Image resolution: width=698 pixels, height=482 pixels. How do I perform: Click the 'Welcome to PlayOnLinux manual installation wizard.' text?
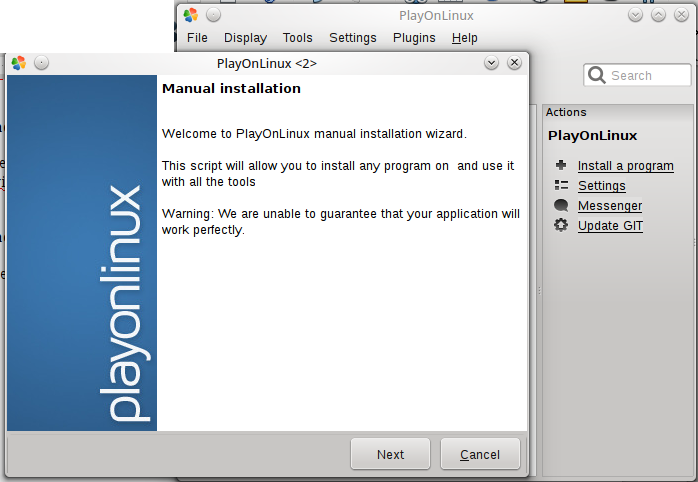tap(314, 134)
